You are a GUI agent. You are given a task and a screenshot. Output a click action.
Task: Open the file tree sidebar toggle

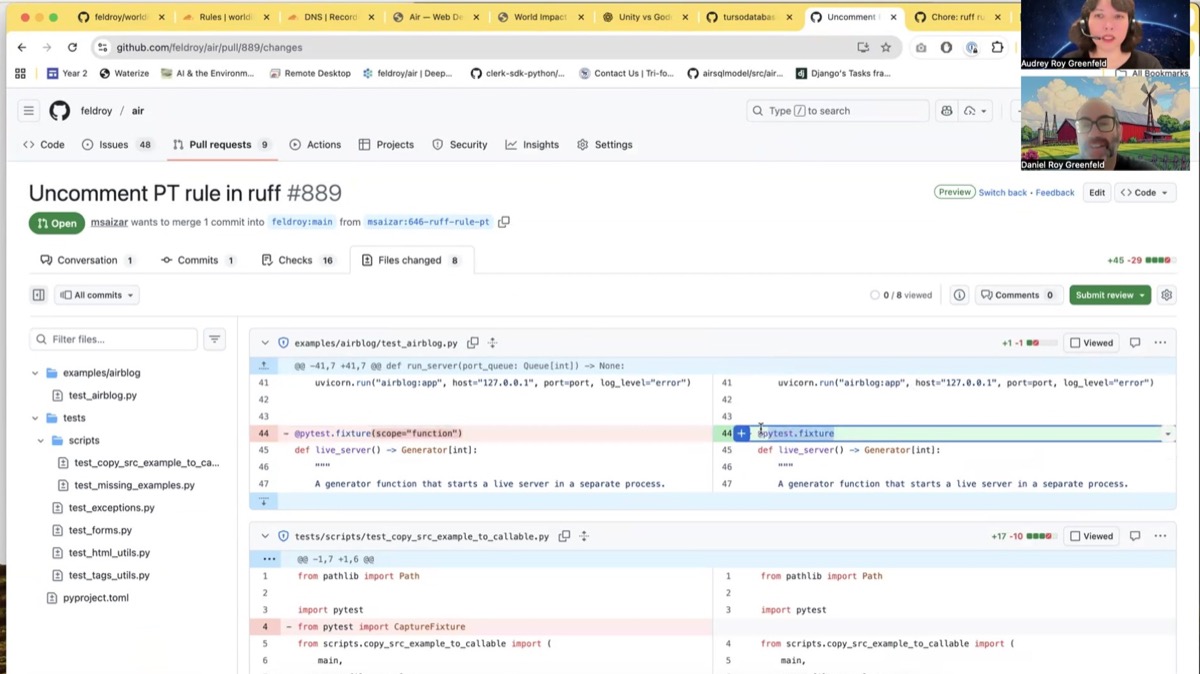click(x=37, y=294)
